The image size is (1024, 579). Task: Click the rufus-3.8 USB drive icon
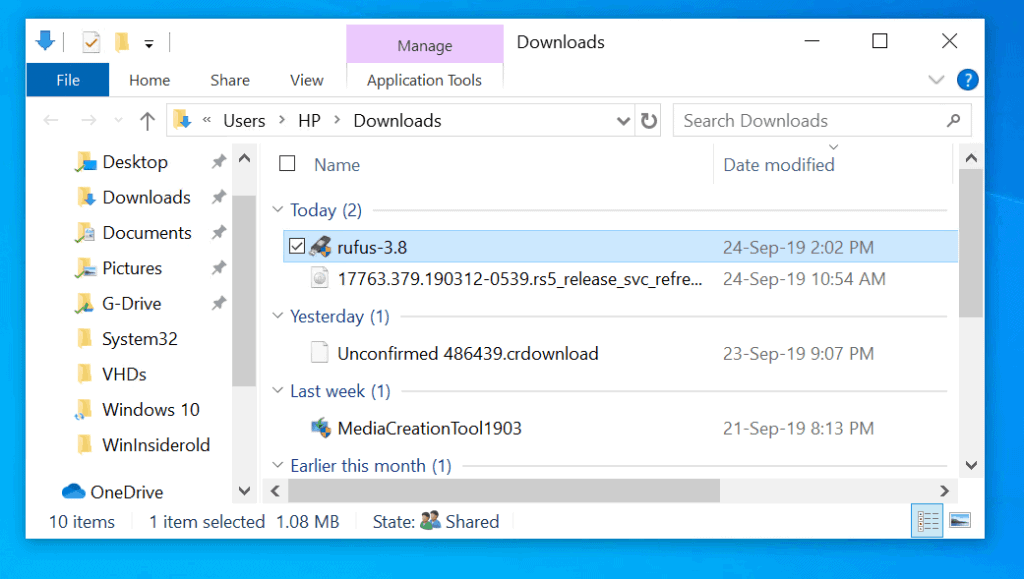[320, 247]
